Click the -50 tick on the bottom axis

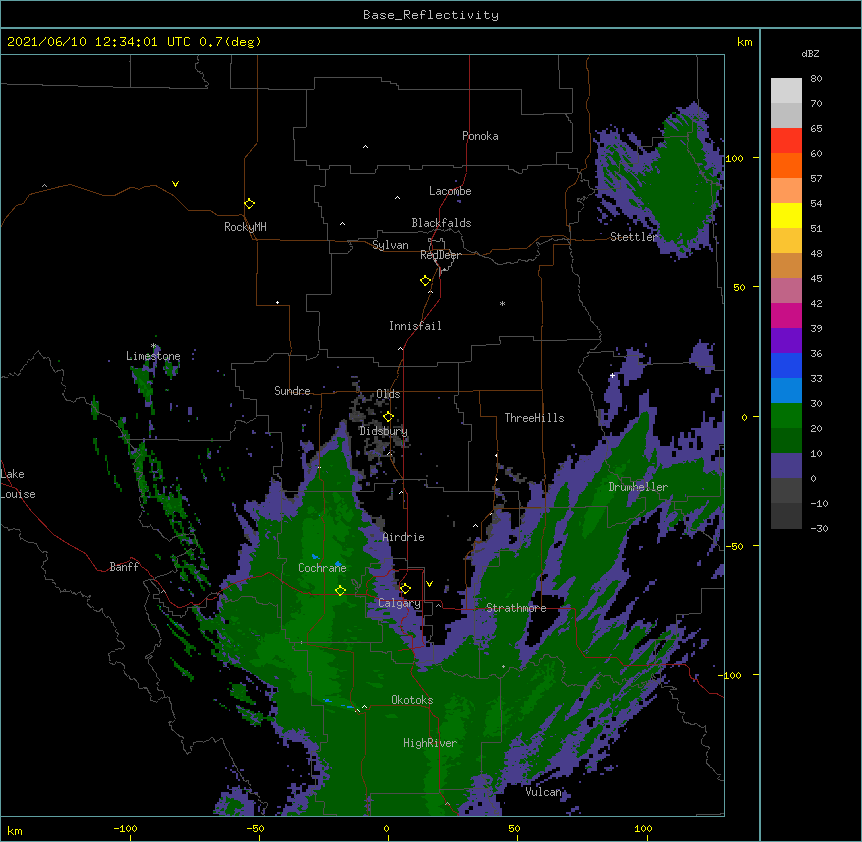[255, 828]
